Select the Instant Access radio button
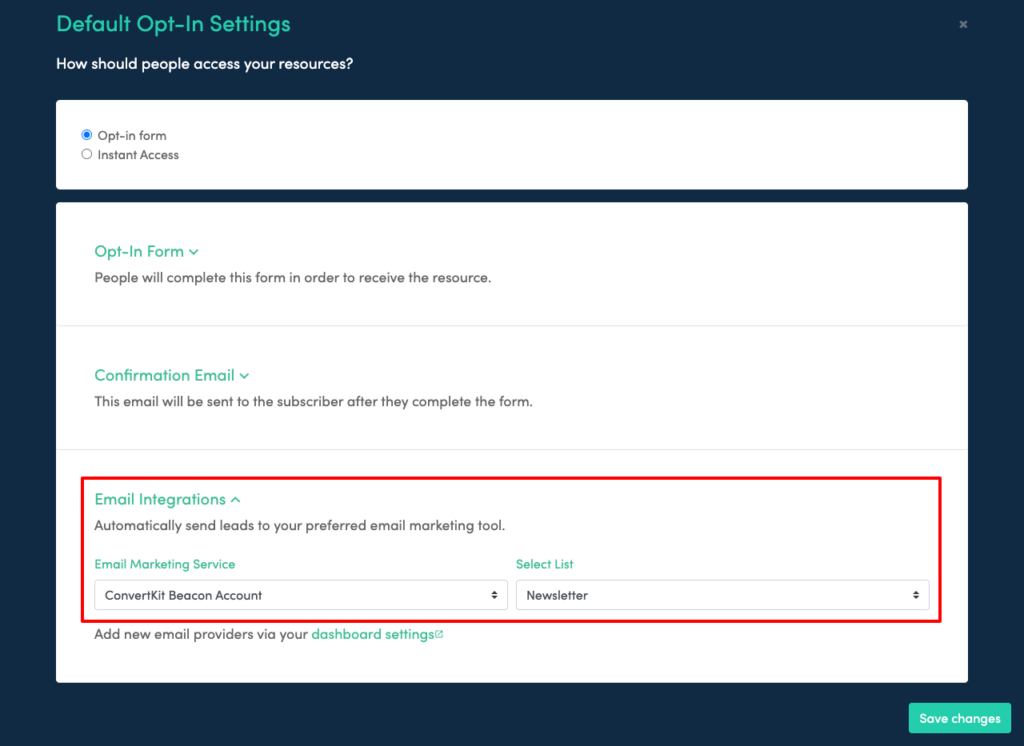 pyautogui.click(x=86, y=155)
